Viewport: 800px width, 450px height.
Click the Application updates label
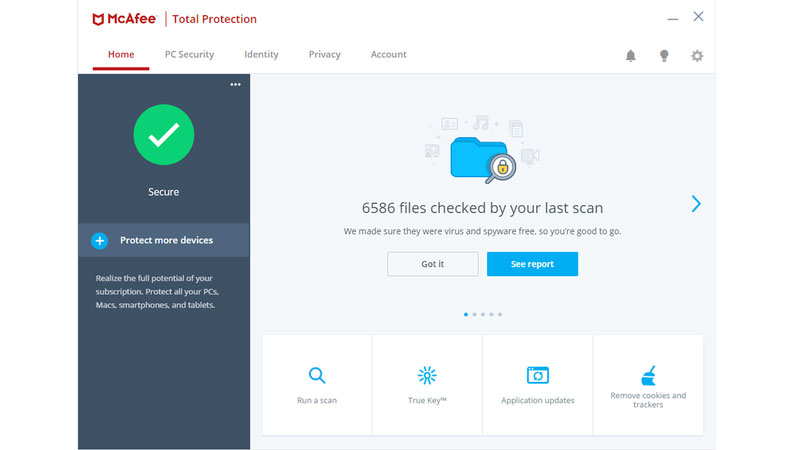tap(538, 401)
